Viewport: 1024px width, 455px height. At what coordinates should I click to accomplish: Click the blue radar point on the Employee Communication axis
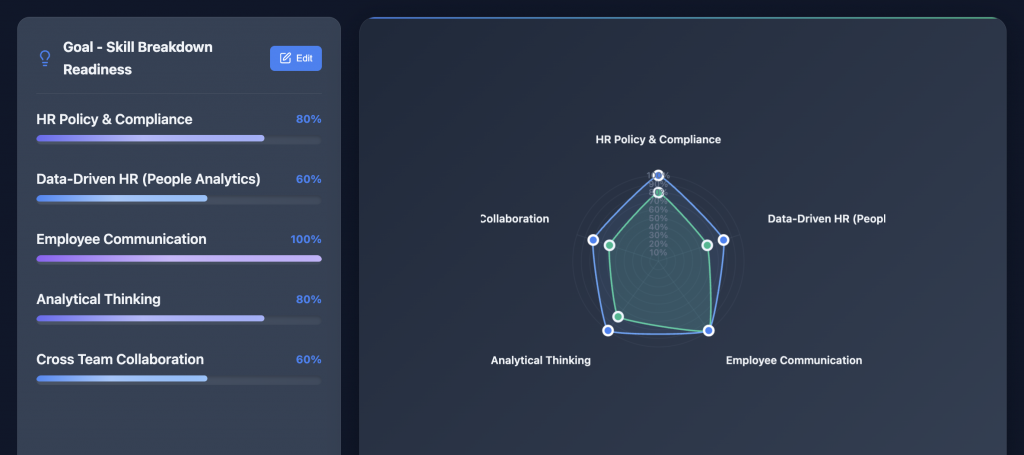tap(710, 330)
